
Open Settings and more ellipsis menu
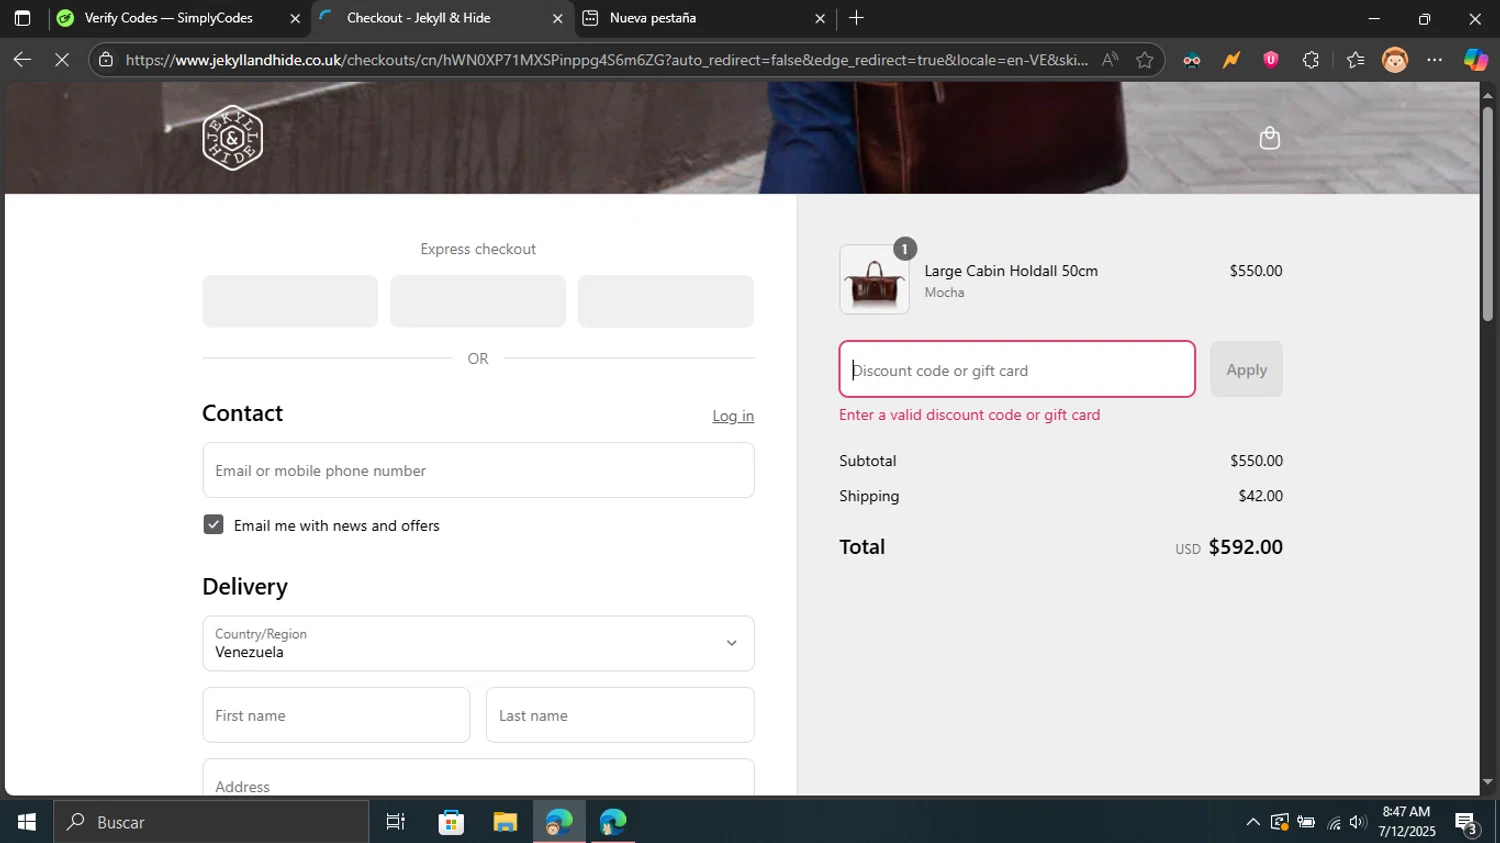1435,60
